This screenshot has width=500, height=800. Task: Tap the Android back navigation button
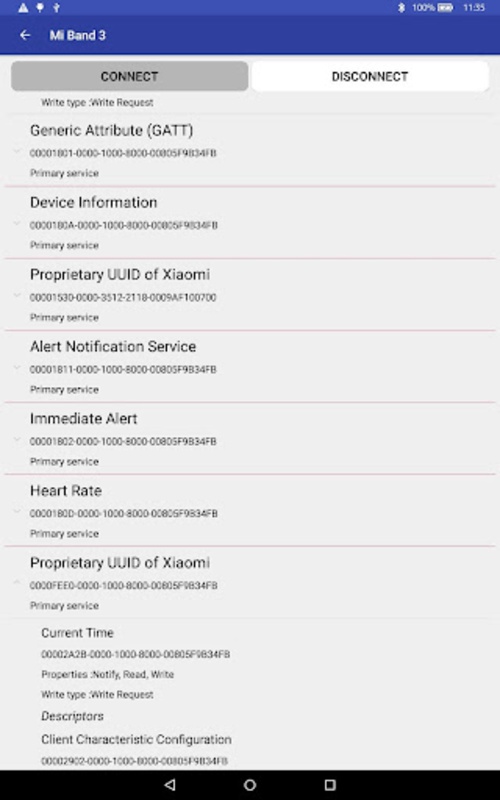pyautogui.click(x=170, y=785)
